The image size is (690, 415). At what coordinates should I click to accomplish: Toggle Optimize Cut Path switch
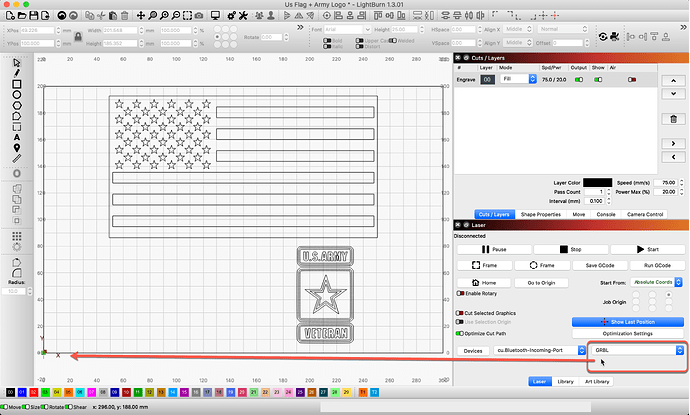pos(459,333)
